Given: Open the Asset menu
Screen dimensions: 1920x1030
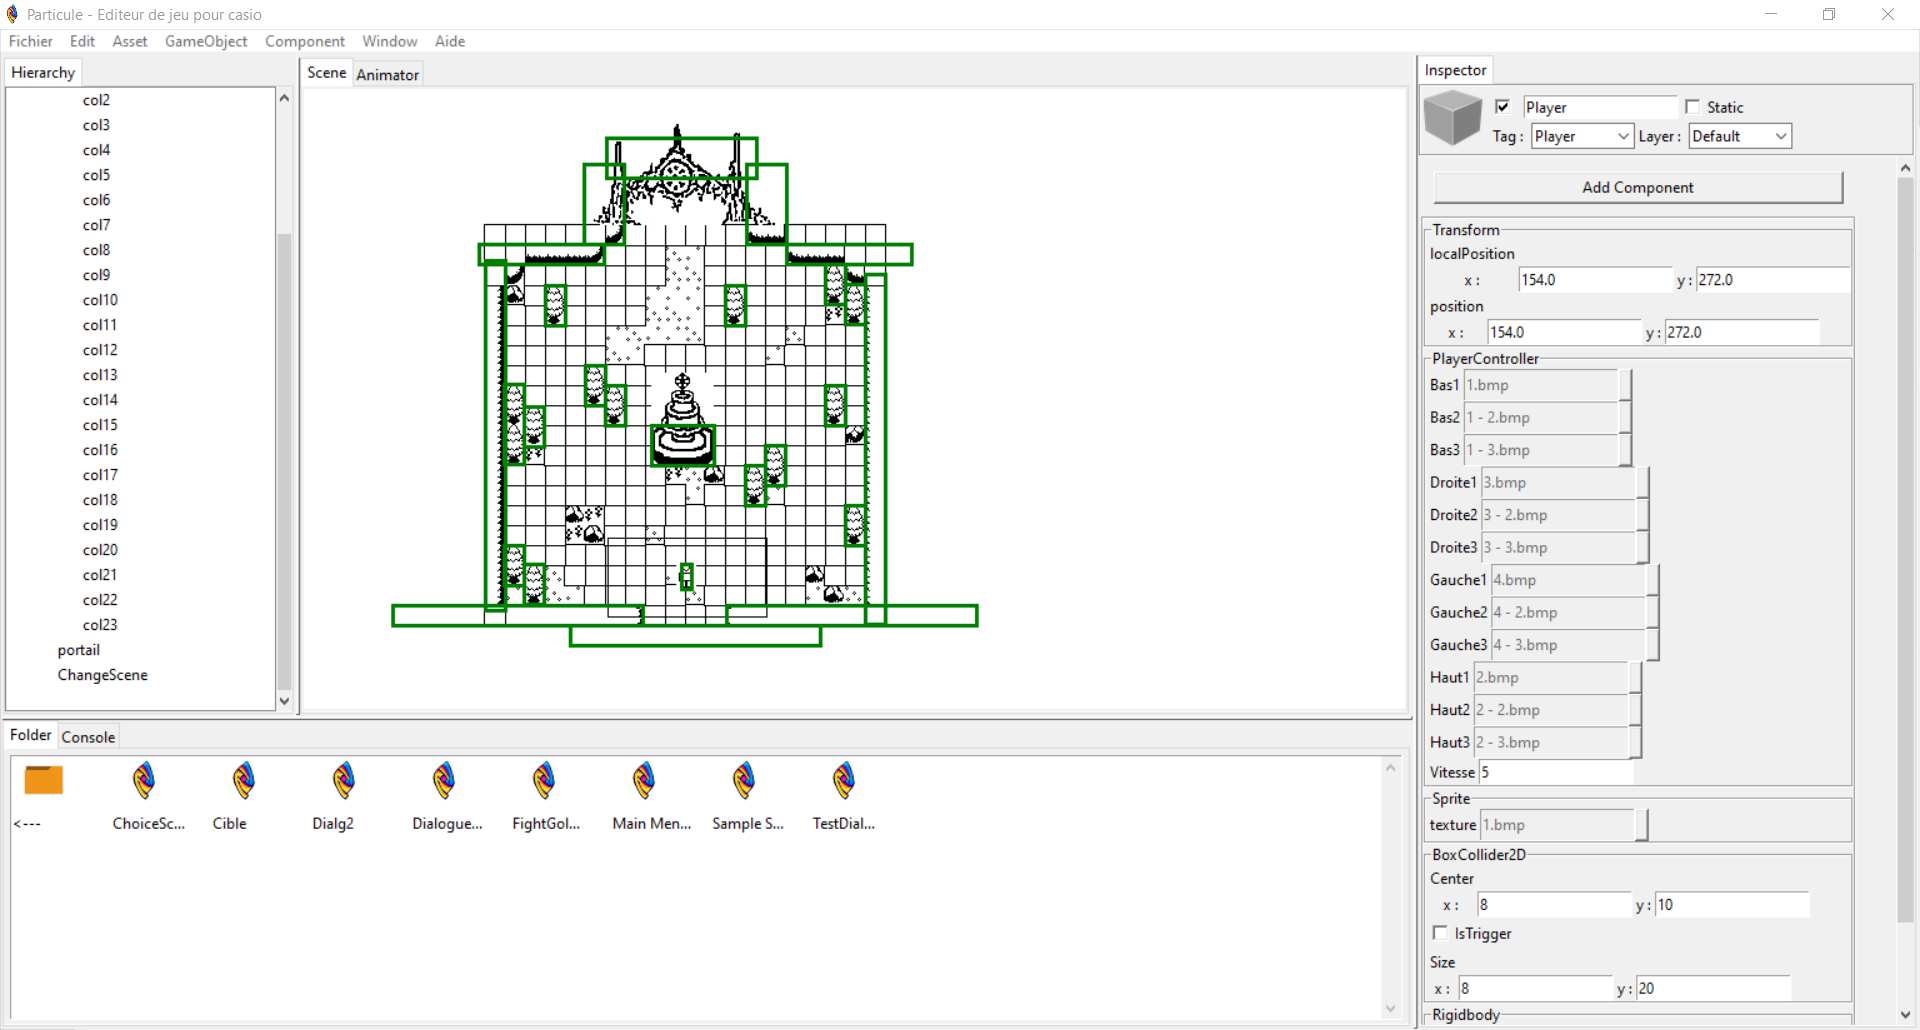Looking at the screenshot, I should click(x=130, y=41).
